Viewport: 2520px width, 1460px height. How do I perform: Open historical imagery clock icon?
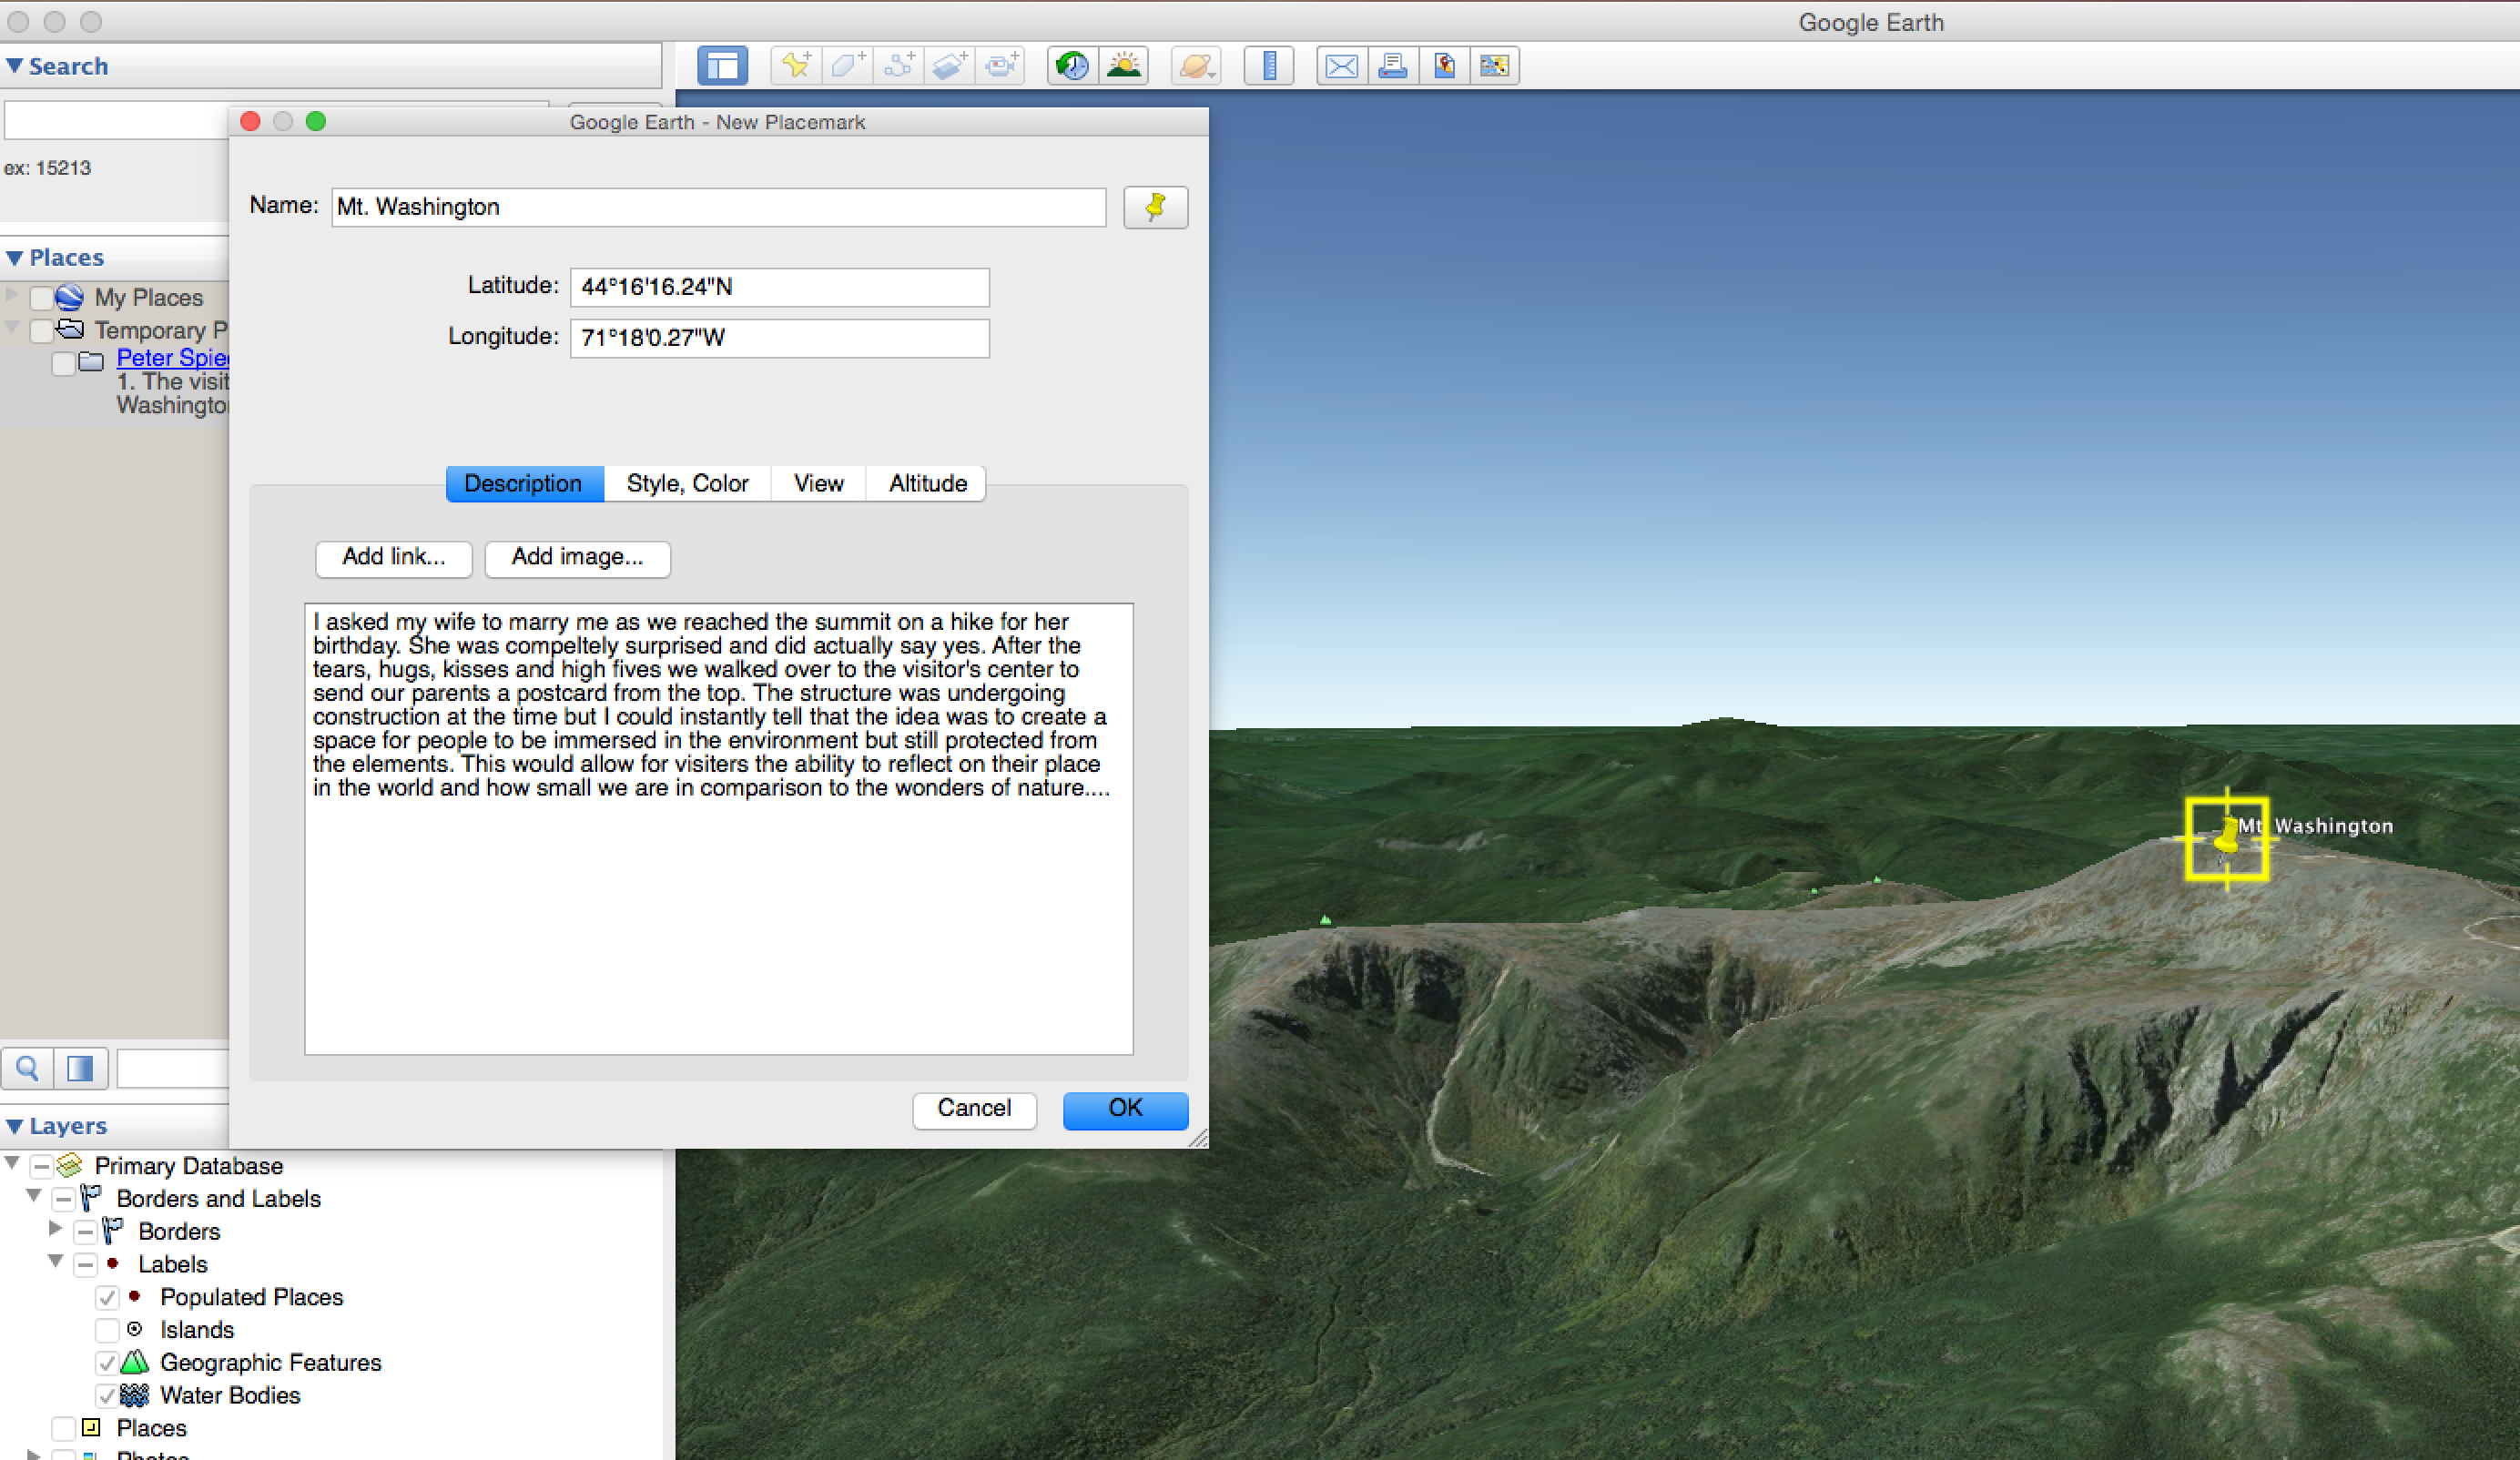1072,66
